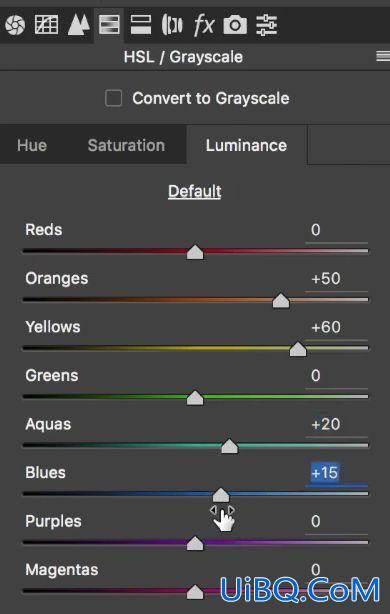This screenshot has width=390, height=614.
Task: Click the Yellows luminance slider handle
Action: 298,349
